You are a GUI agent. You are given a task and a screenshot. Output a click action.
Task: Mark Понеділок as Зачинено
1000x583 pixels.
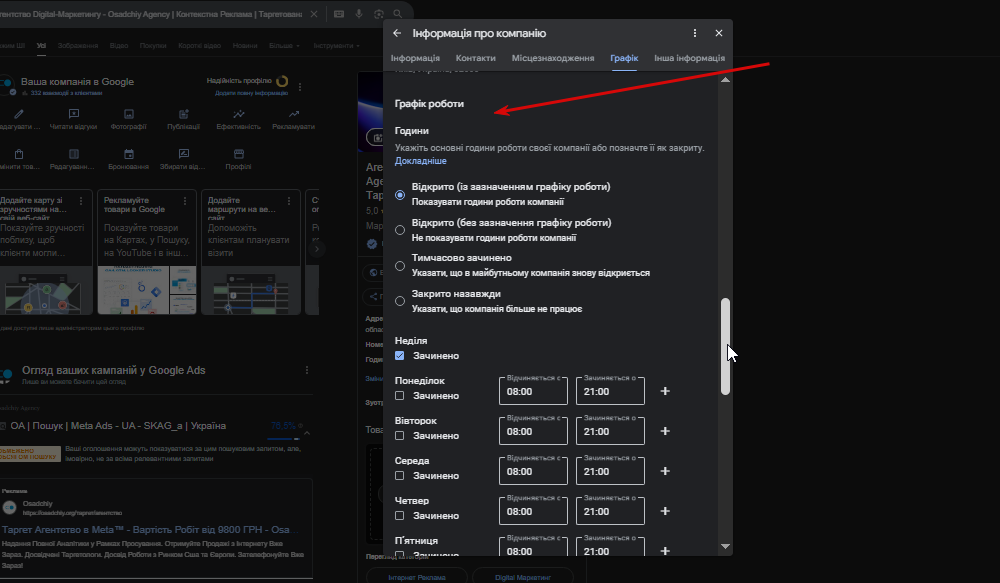pyautogui.click(x=399, y=395)
